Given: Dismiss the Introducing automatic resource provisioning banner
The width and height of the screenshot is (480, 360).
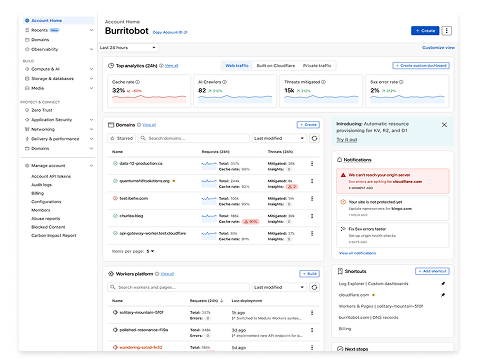Looking at the screenshot, I should coord(444,125).
